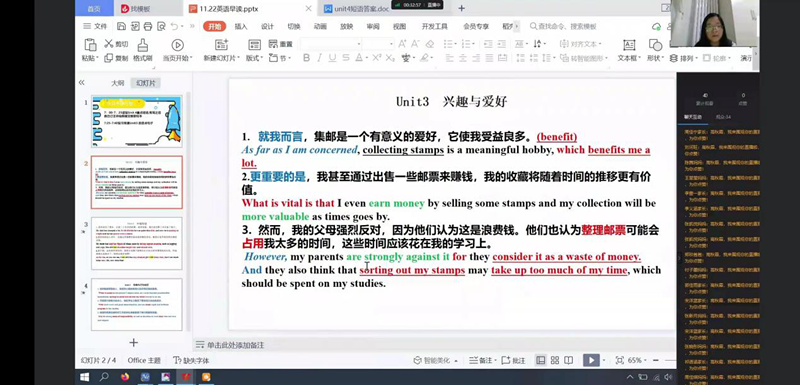
Task: Click the Paste clipboard icon
Action: (x=90, y=45)
